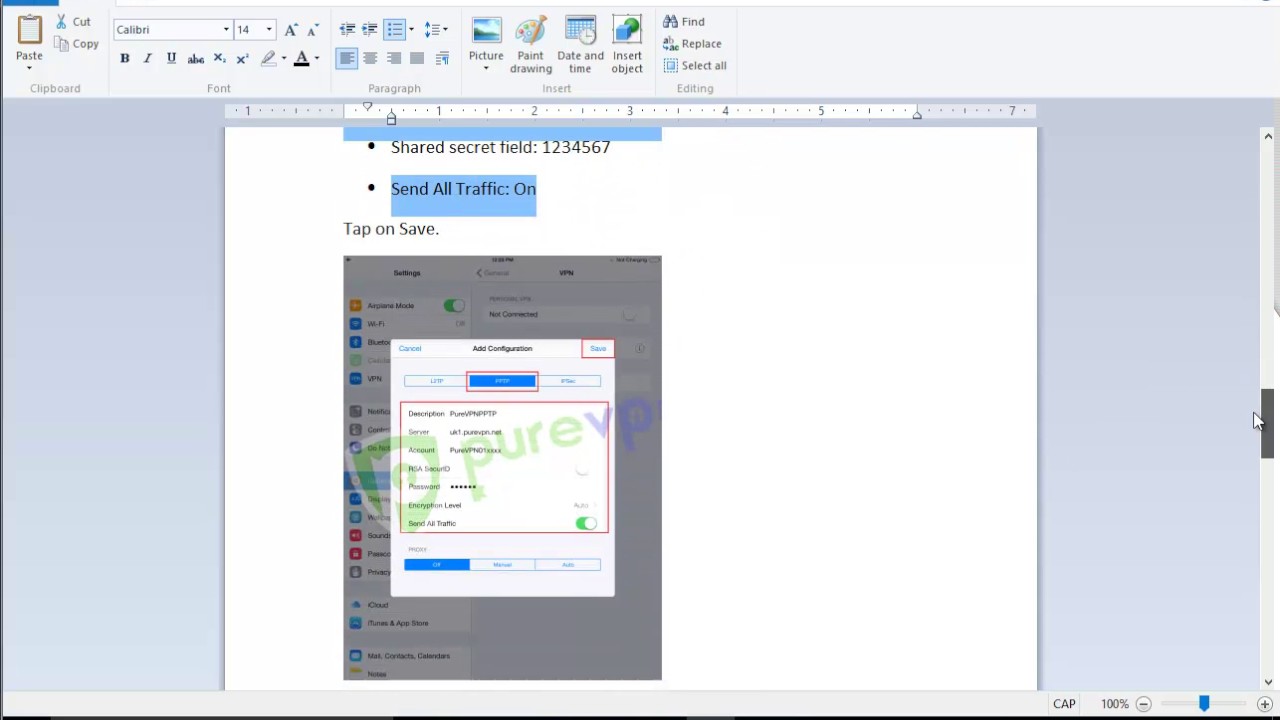Open the Picture dropdown arrow
1280x720 pixels.
(486, 69)
